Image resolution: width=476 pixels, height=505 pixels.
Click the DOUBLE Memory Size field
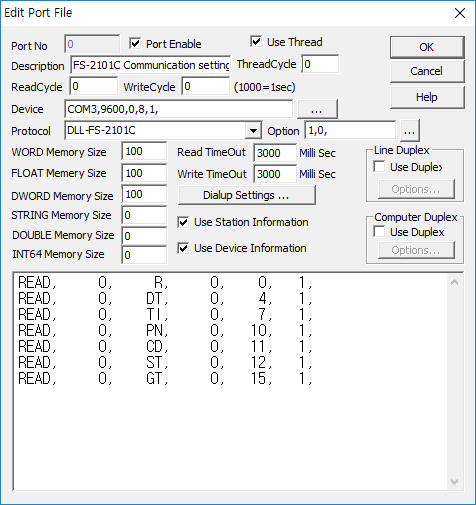tap(144, 236)
